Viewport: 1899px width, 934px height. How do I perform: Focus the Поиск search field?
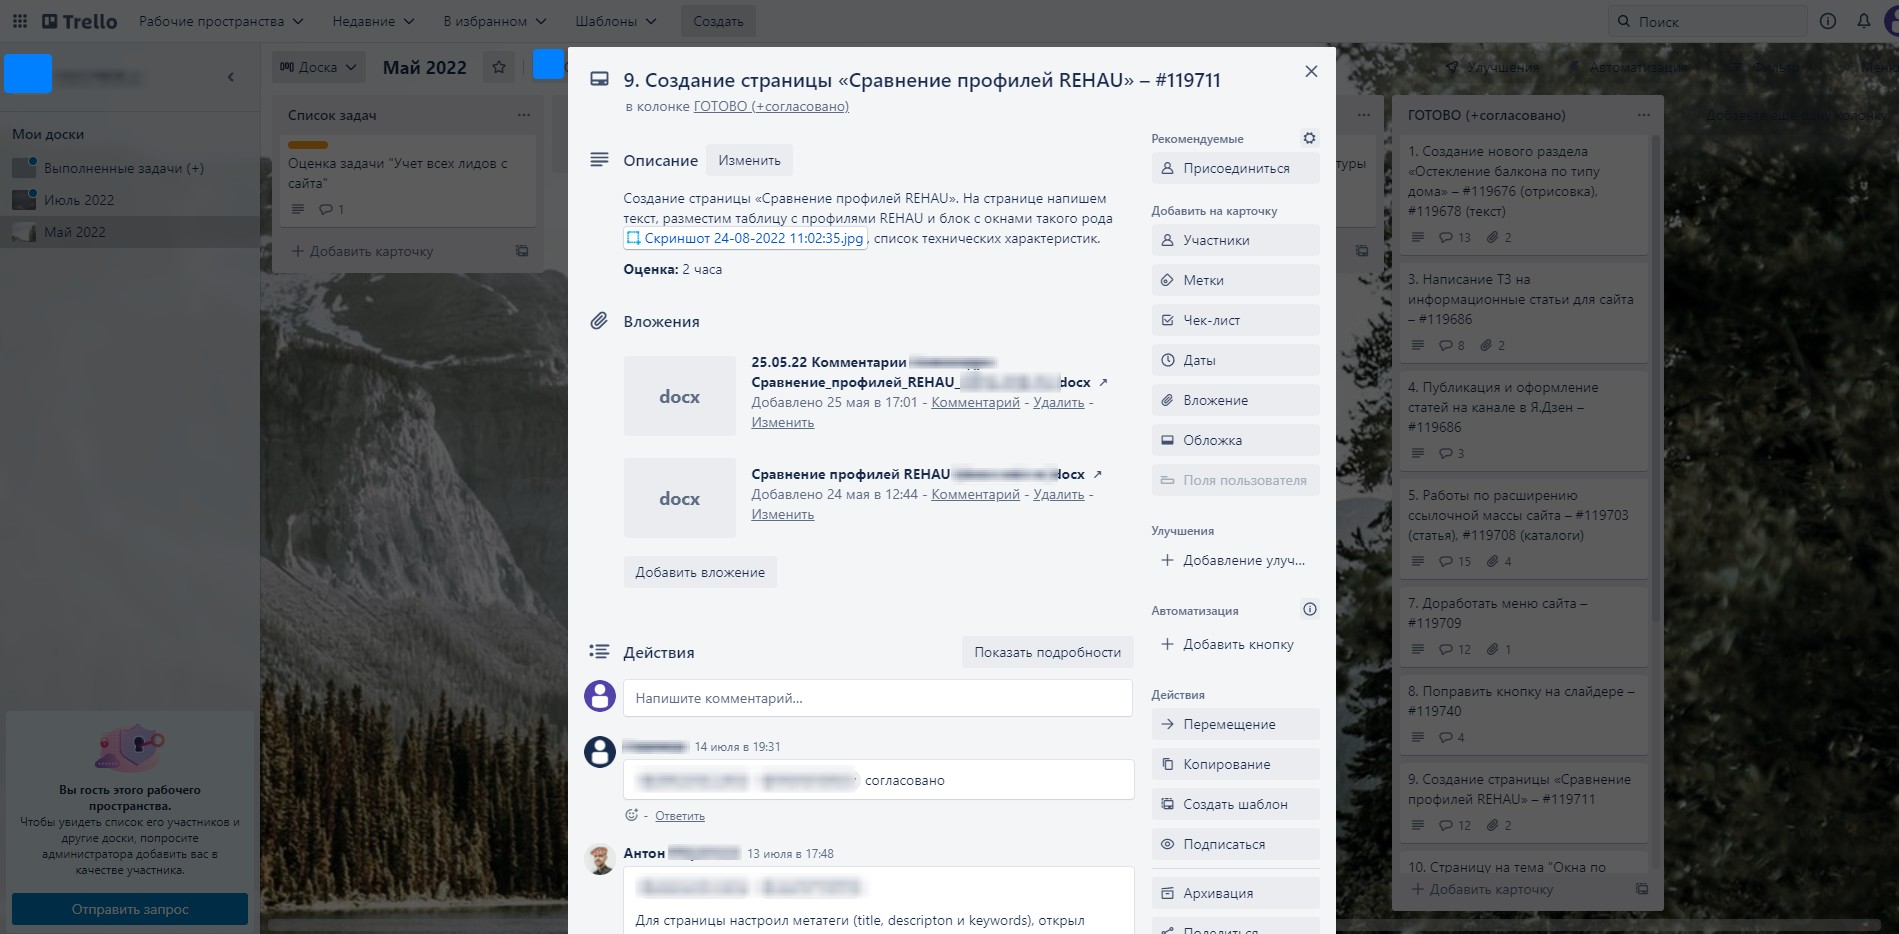click(x=1707, y=21)
